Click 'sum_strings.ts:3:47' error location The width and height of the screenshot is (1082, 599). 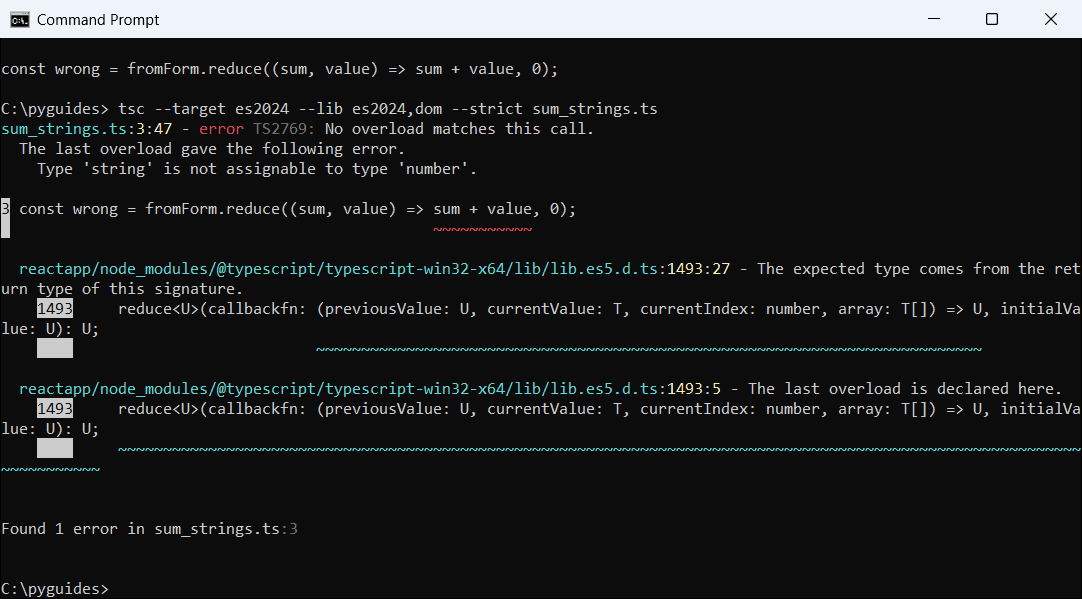[x=86, y=129]
